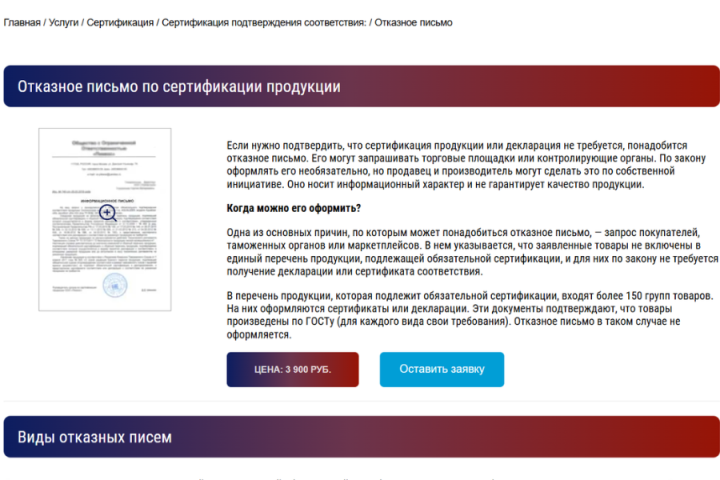
Task: Click paragraph starting 'Если нужно подтвердить'
Action: tap(467, 165)
